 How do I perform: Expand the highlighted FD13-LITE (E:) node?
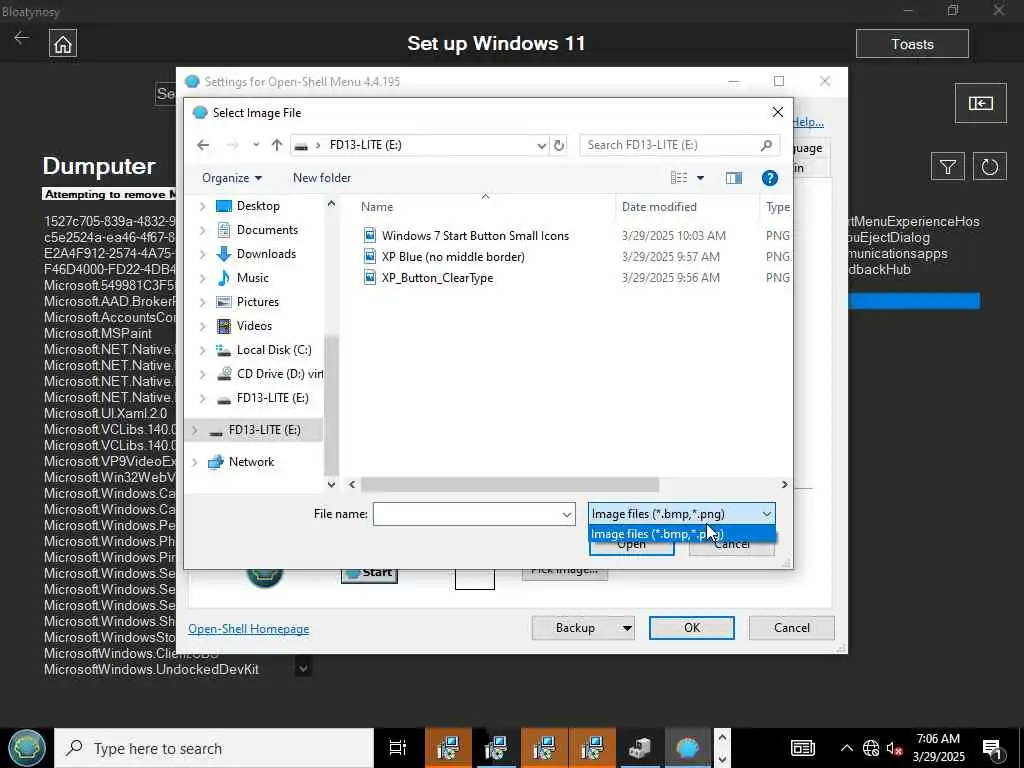click(x=195, y=430)
